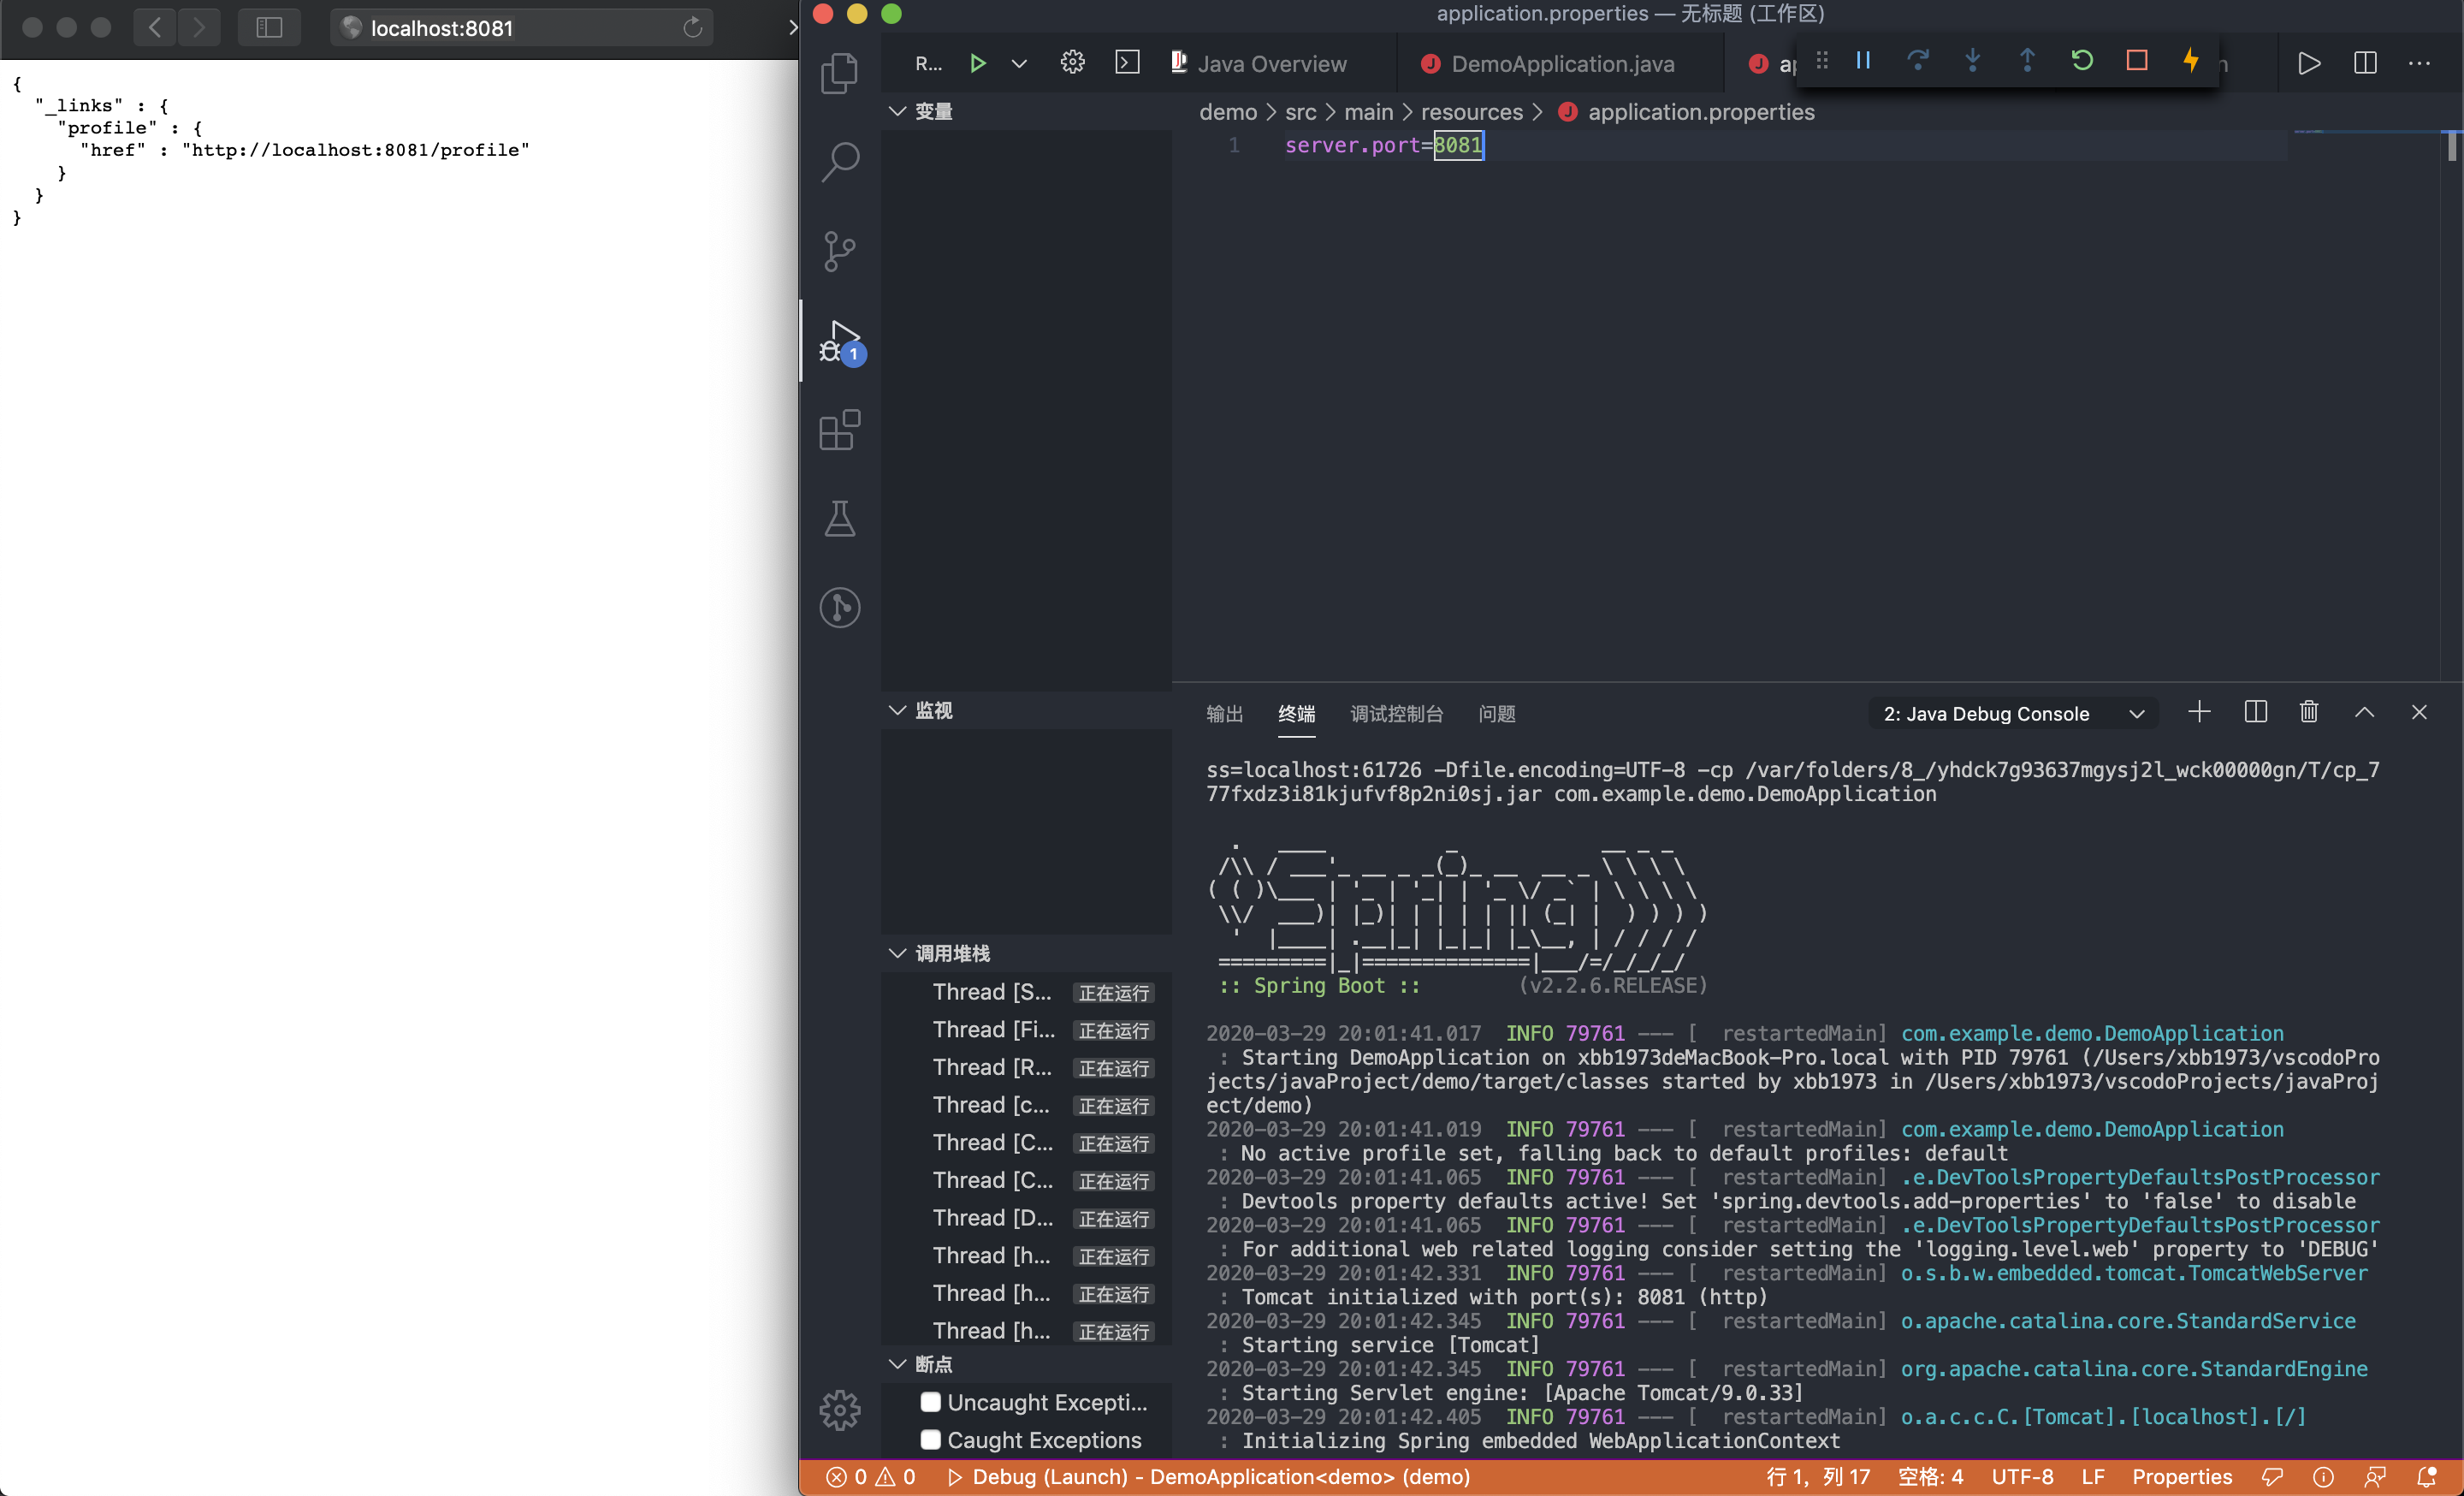This screenshot has height=1496, width=2464.
Task: Click Properties language mode in status bar
Action: 2181,1477
